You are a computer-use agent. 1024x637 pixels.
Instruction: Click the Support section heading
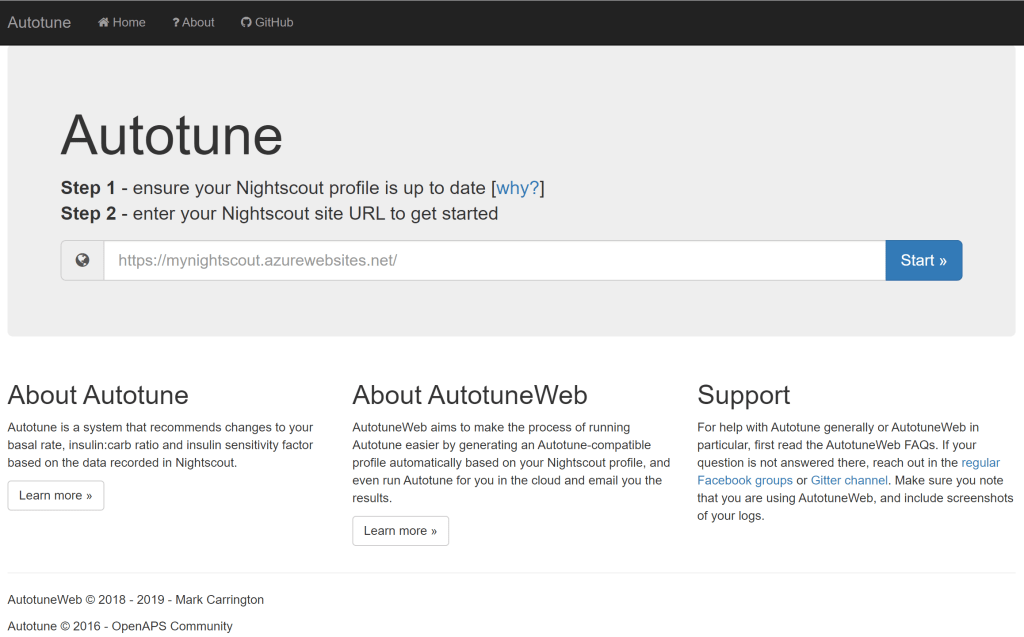[743, 395]
